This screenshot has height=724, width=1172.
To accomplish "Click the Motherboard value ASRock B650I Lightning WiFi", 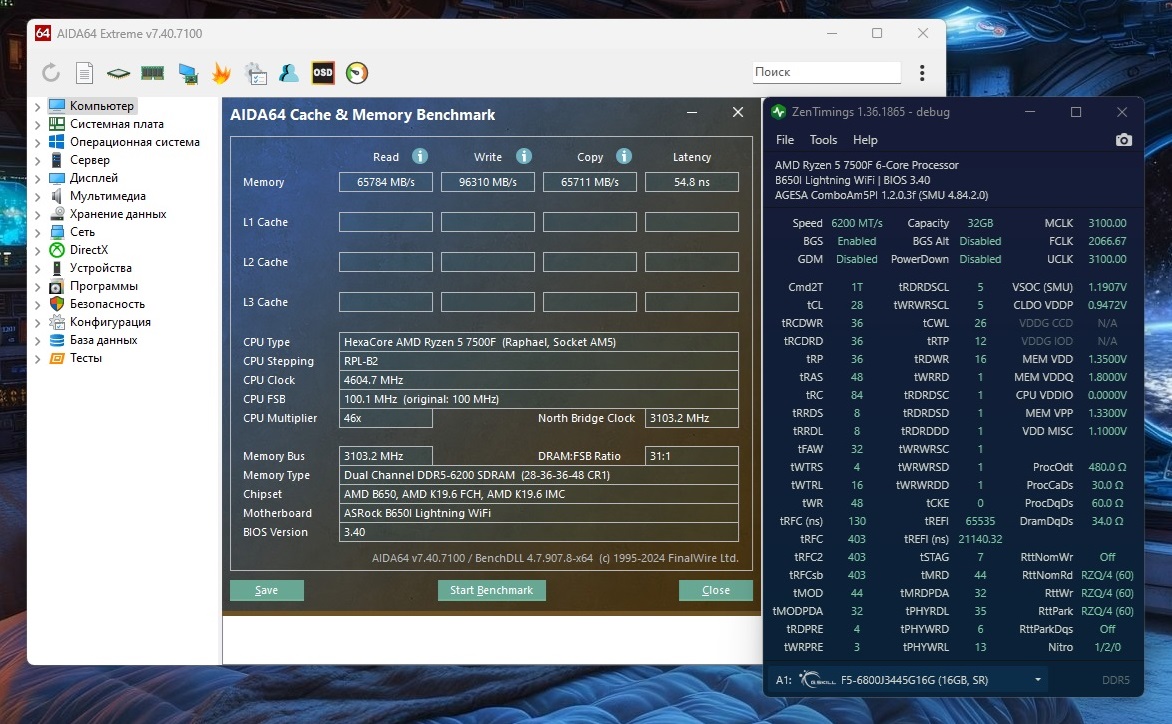I will click(x=538, y=513).
